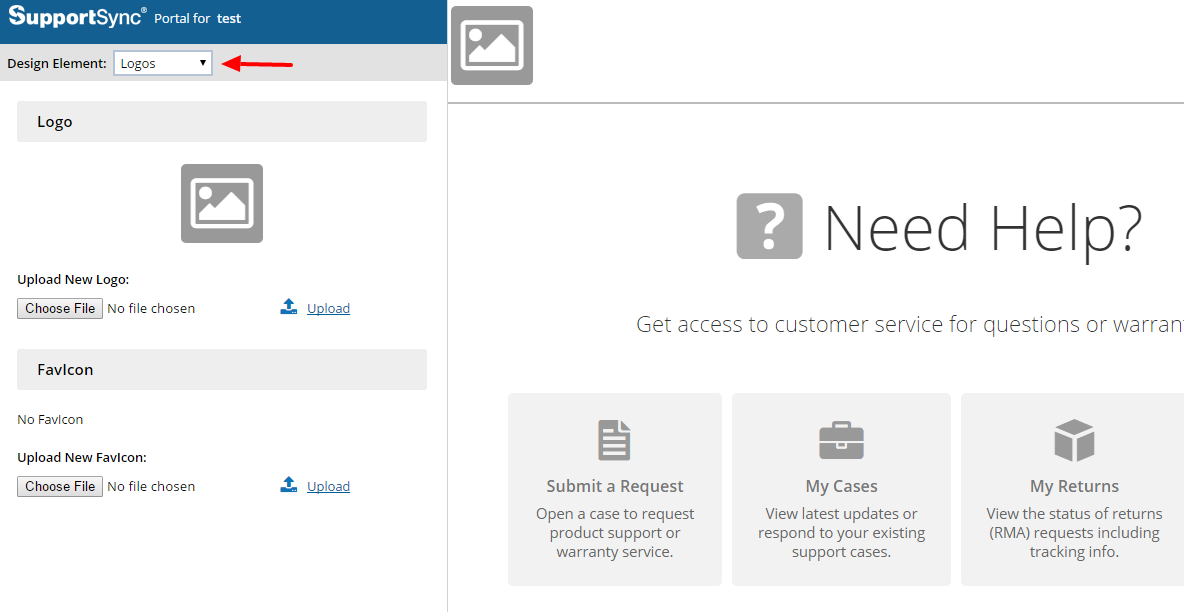Image resolution: width=1184 pixels, height=612 pixels.
Task: Click the box icon on My Returns
Action: (1074, 440)
